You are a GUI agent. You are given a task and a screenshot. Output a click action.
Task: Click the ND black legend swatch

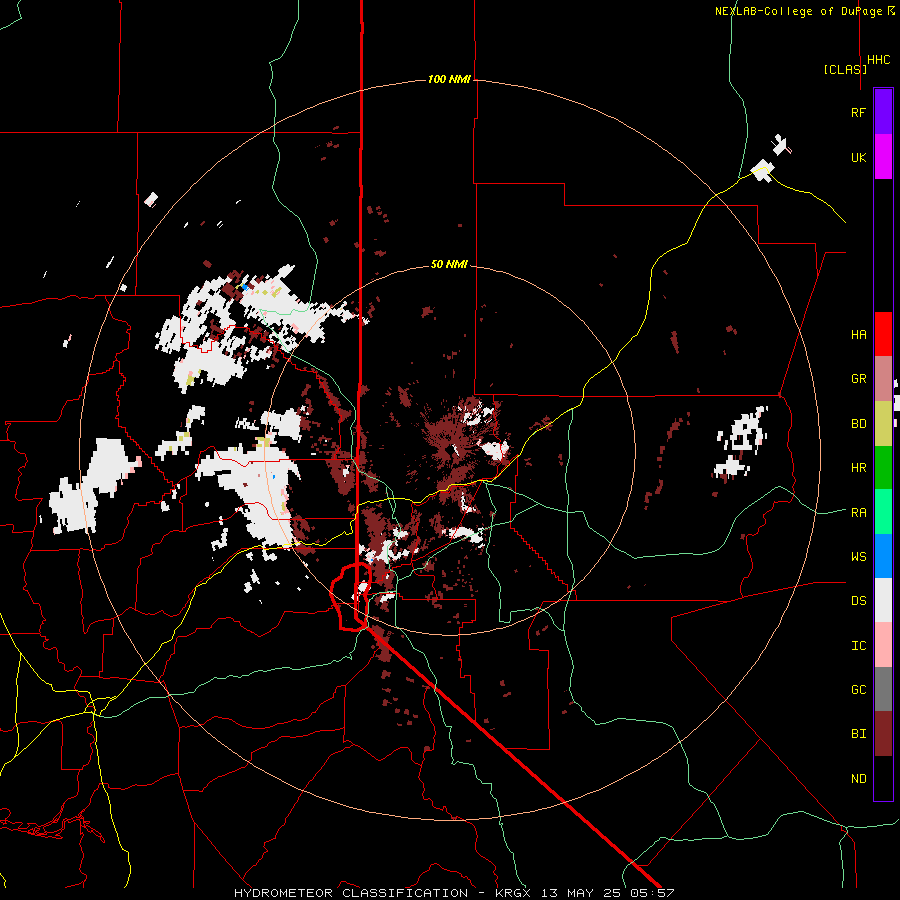click(x=883, y=778)
